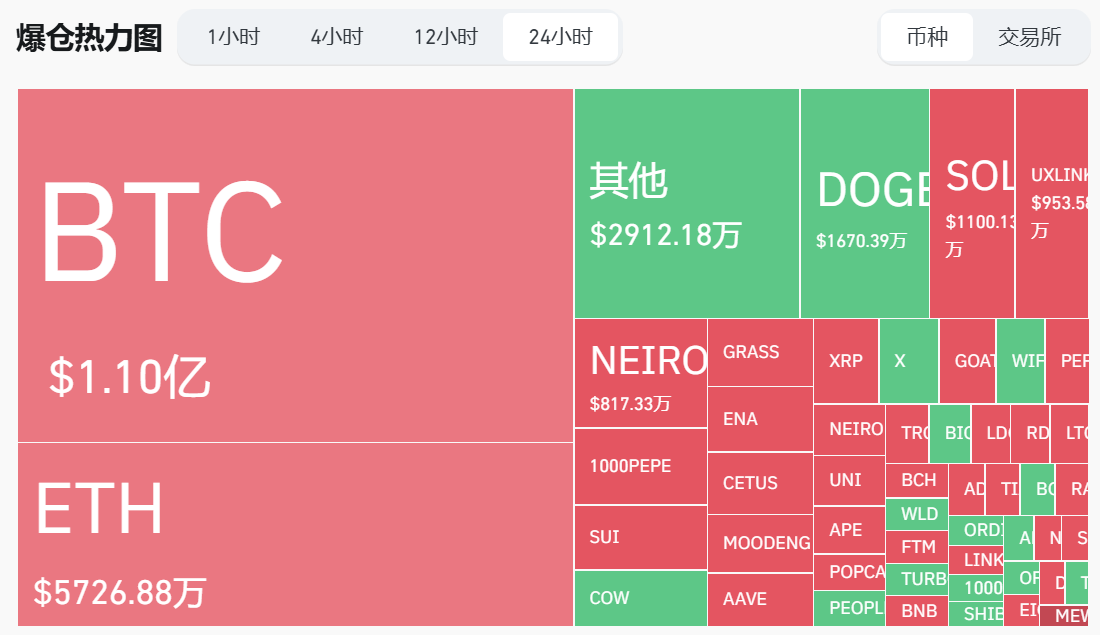
Task: Select the MOODENG tile
Action: 760,543
